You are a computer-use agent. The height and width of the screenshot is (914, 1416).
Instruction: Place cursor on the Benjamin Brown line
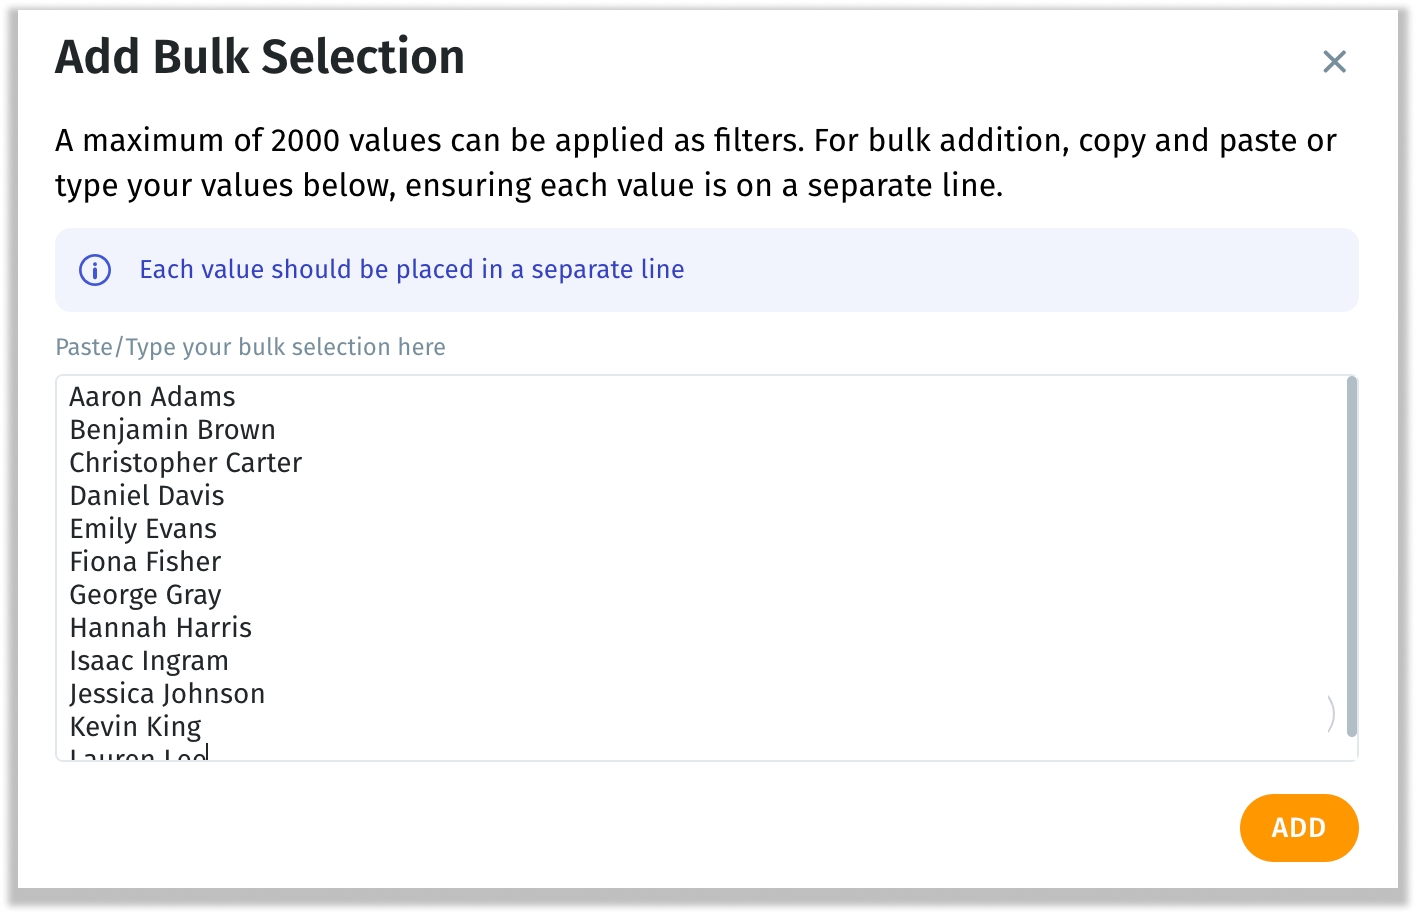(x=172, y=430)
